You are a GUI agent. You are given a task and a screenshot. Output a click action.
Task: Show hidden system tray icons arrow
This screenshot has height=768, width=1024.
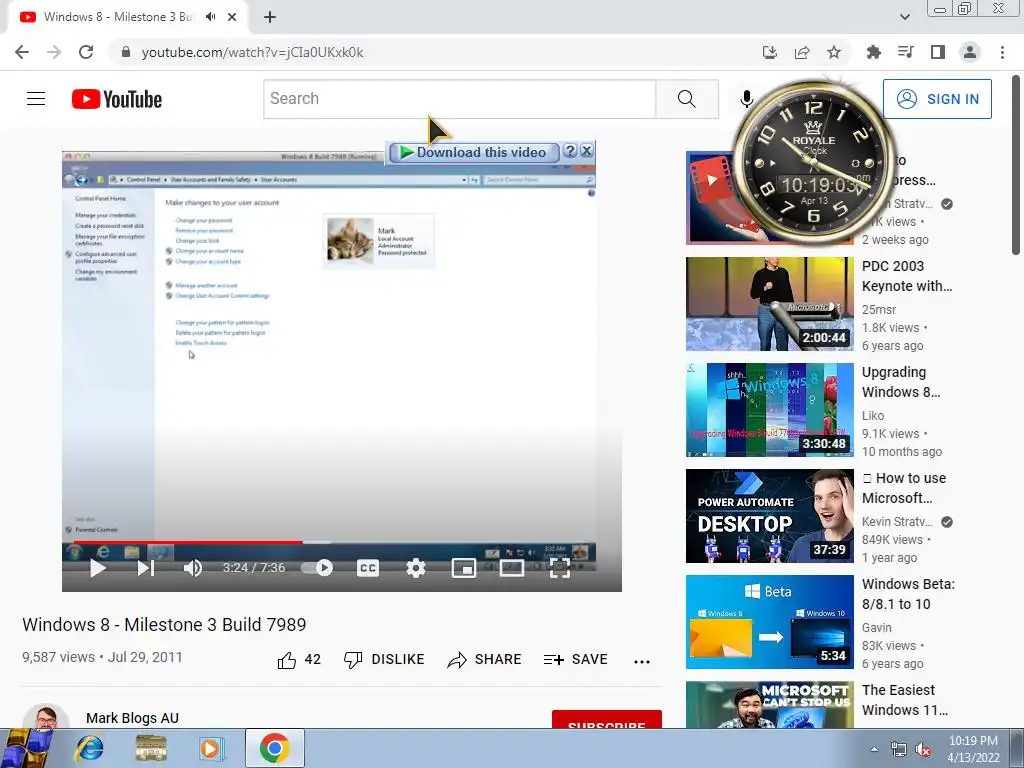click(874, 749)
